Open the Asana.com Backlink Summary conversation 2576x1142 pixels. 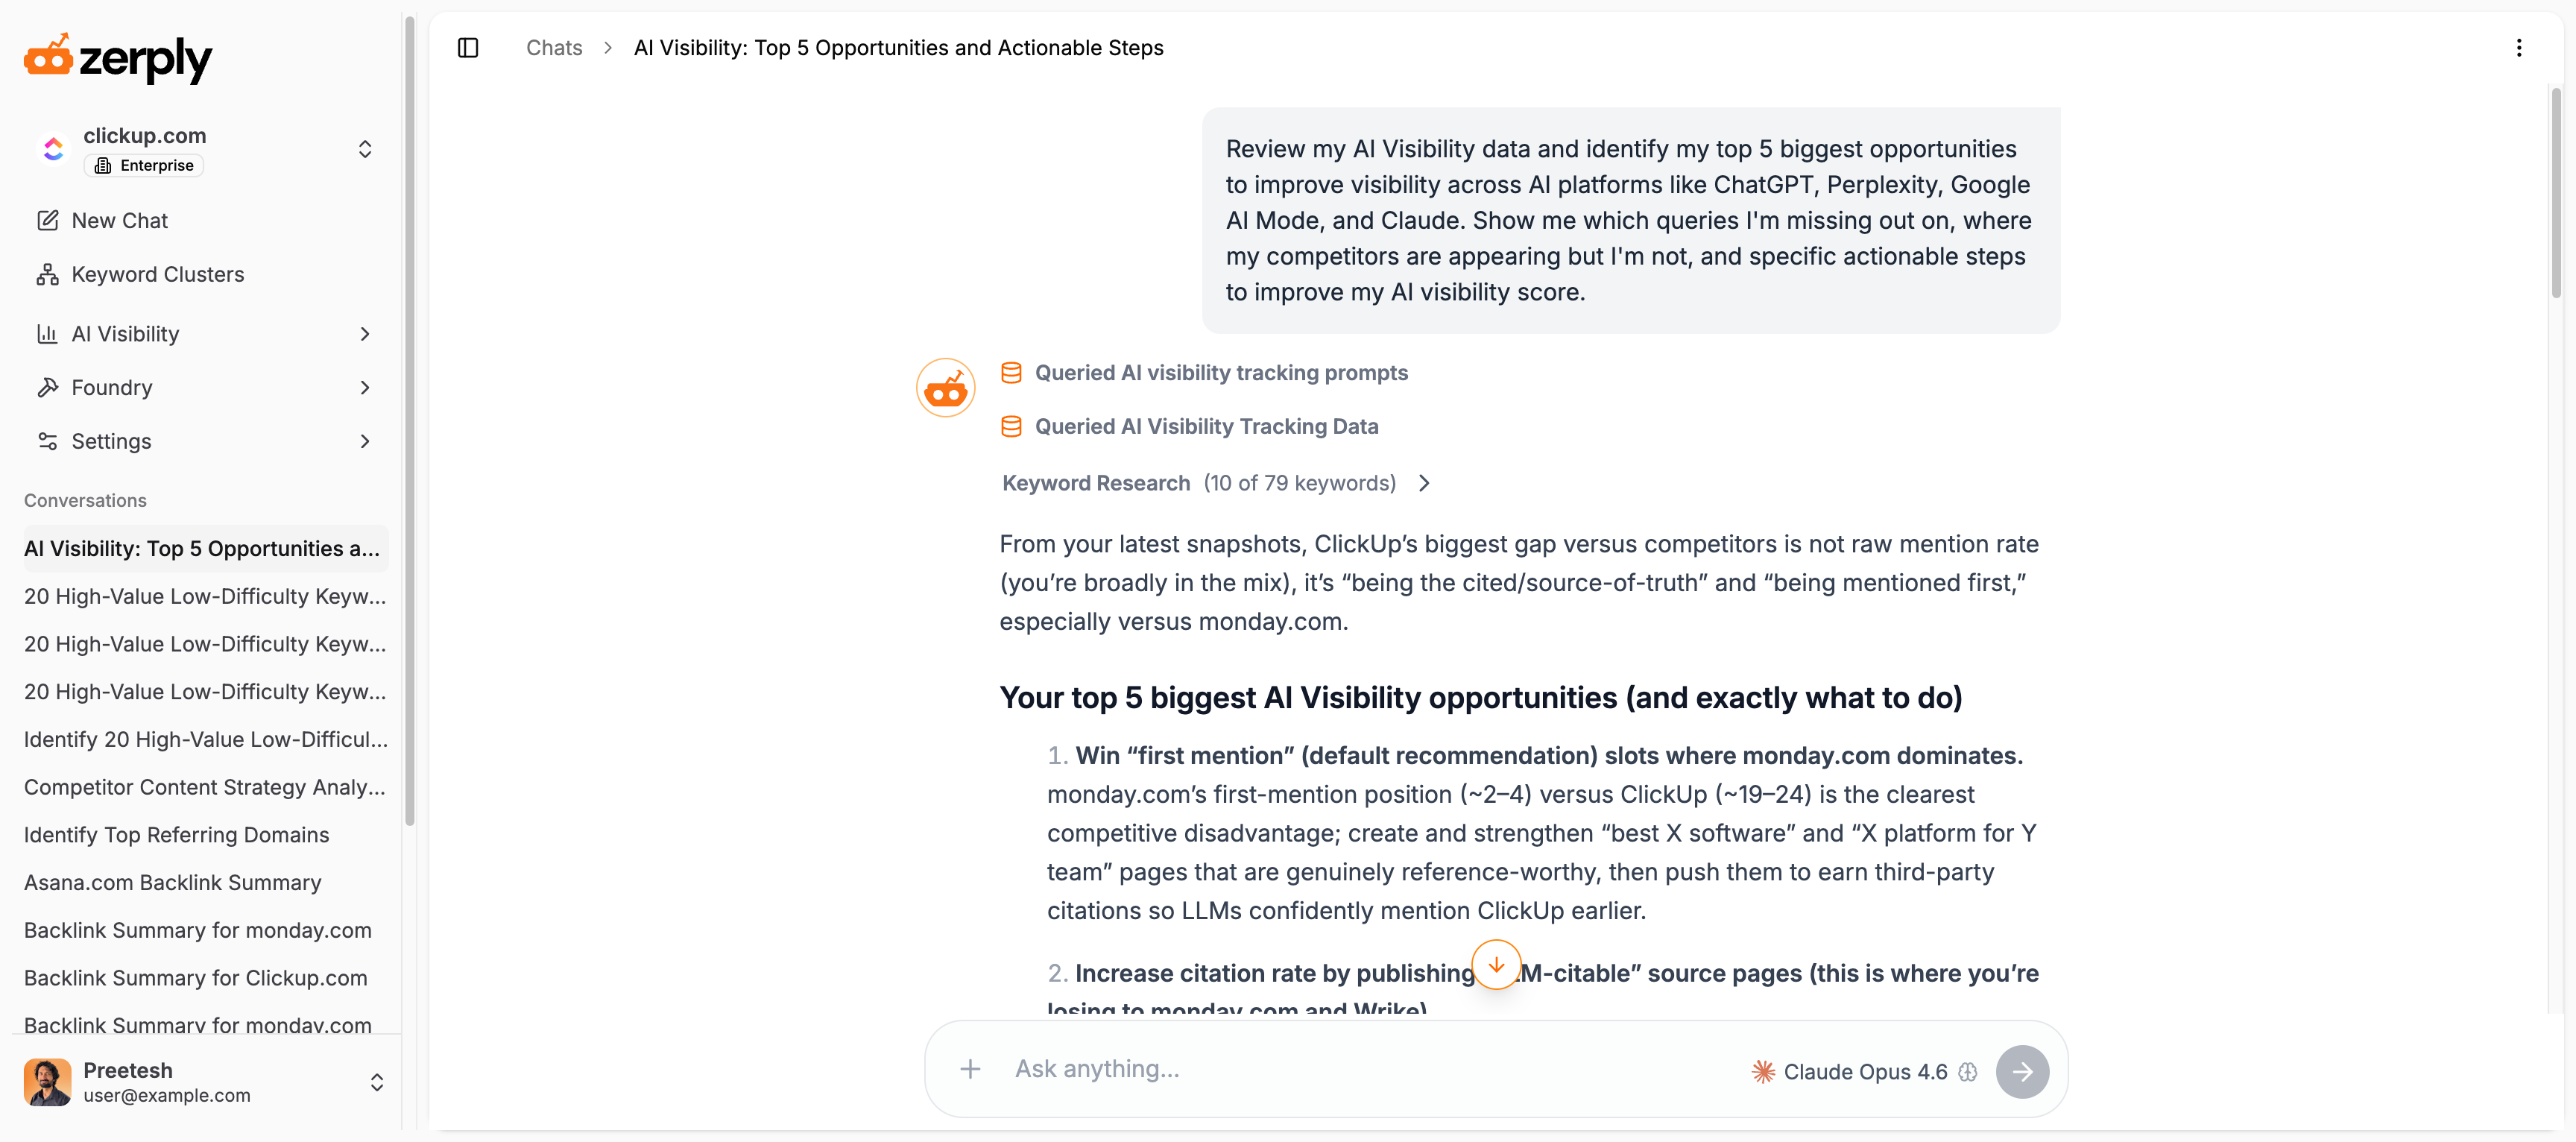tap(172, 883)
